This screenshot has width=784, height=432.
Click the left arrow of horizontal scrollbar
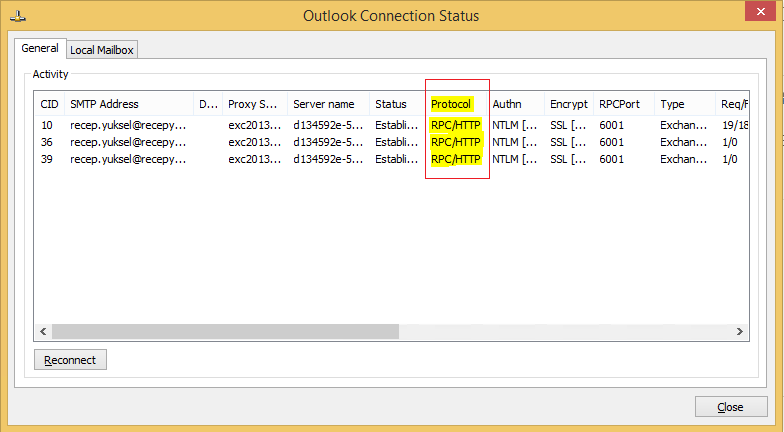point(43,332)
